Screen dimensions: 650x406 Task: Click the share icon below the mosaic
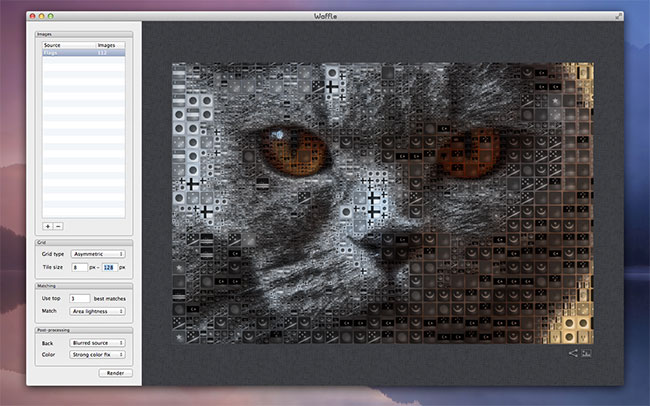coord(572,352)
